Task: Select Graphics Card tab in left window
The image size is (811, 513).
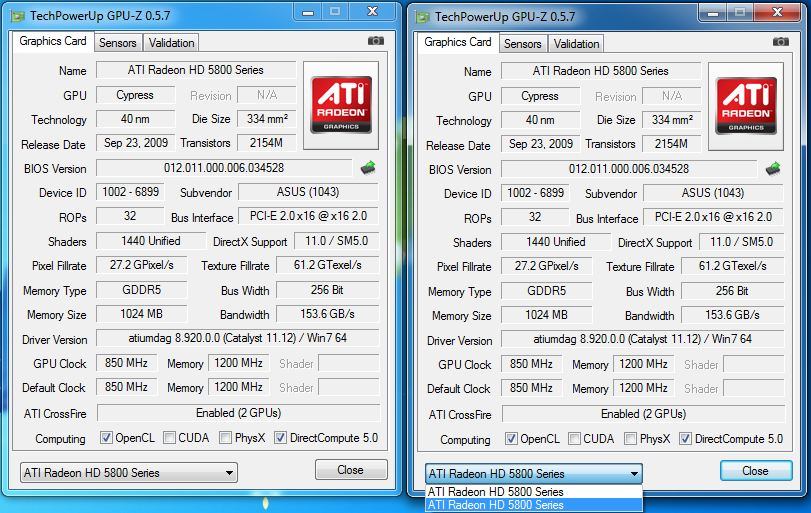Action: [53, 41]
